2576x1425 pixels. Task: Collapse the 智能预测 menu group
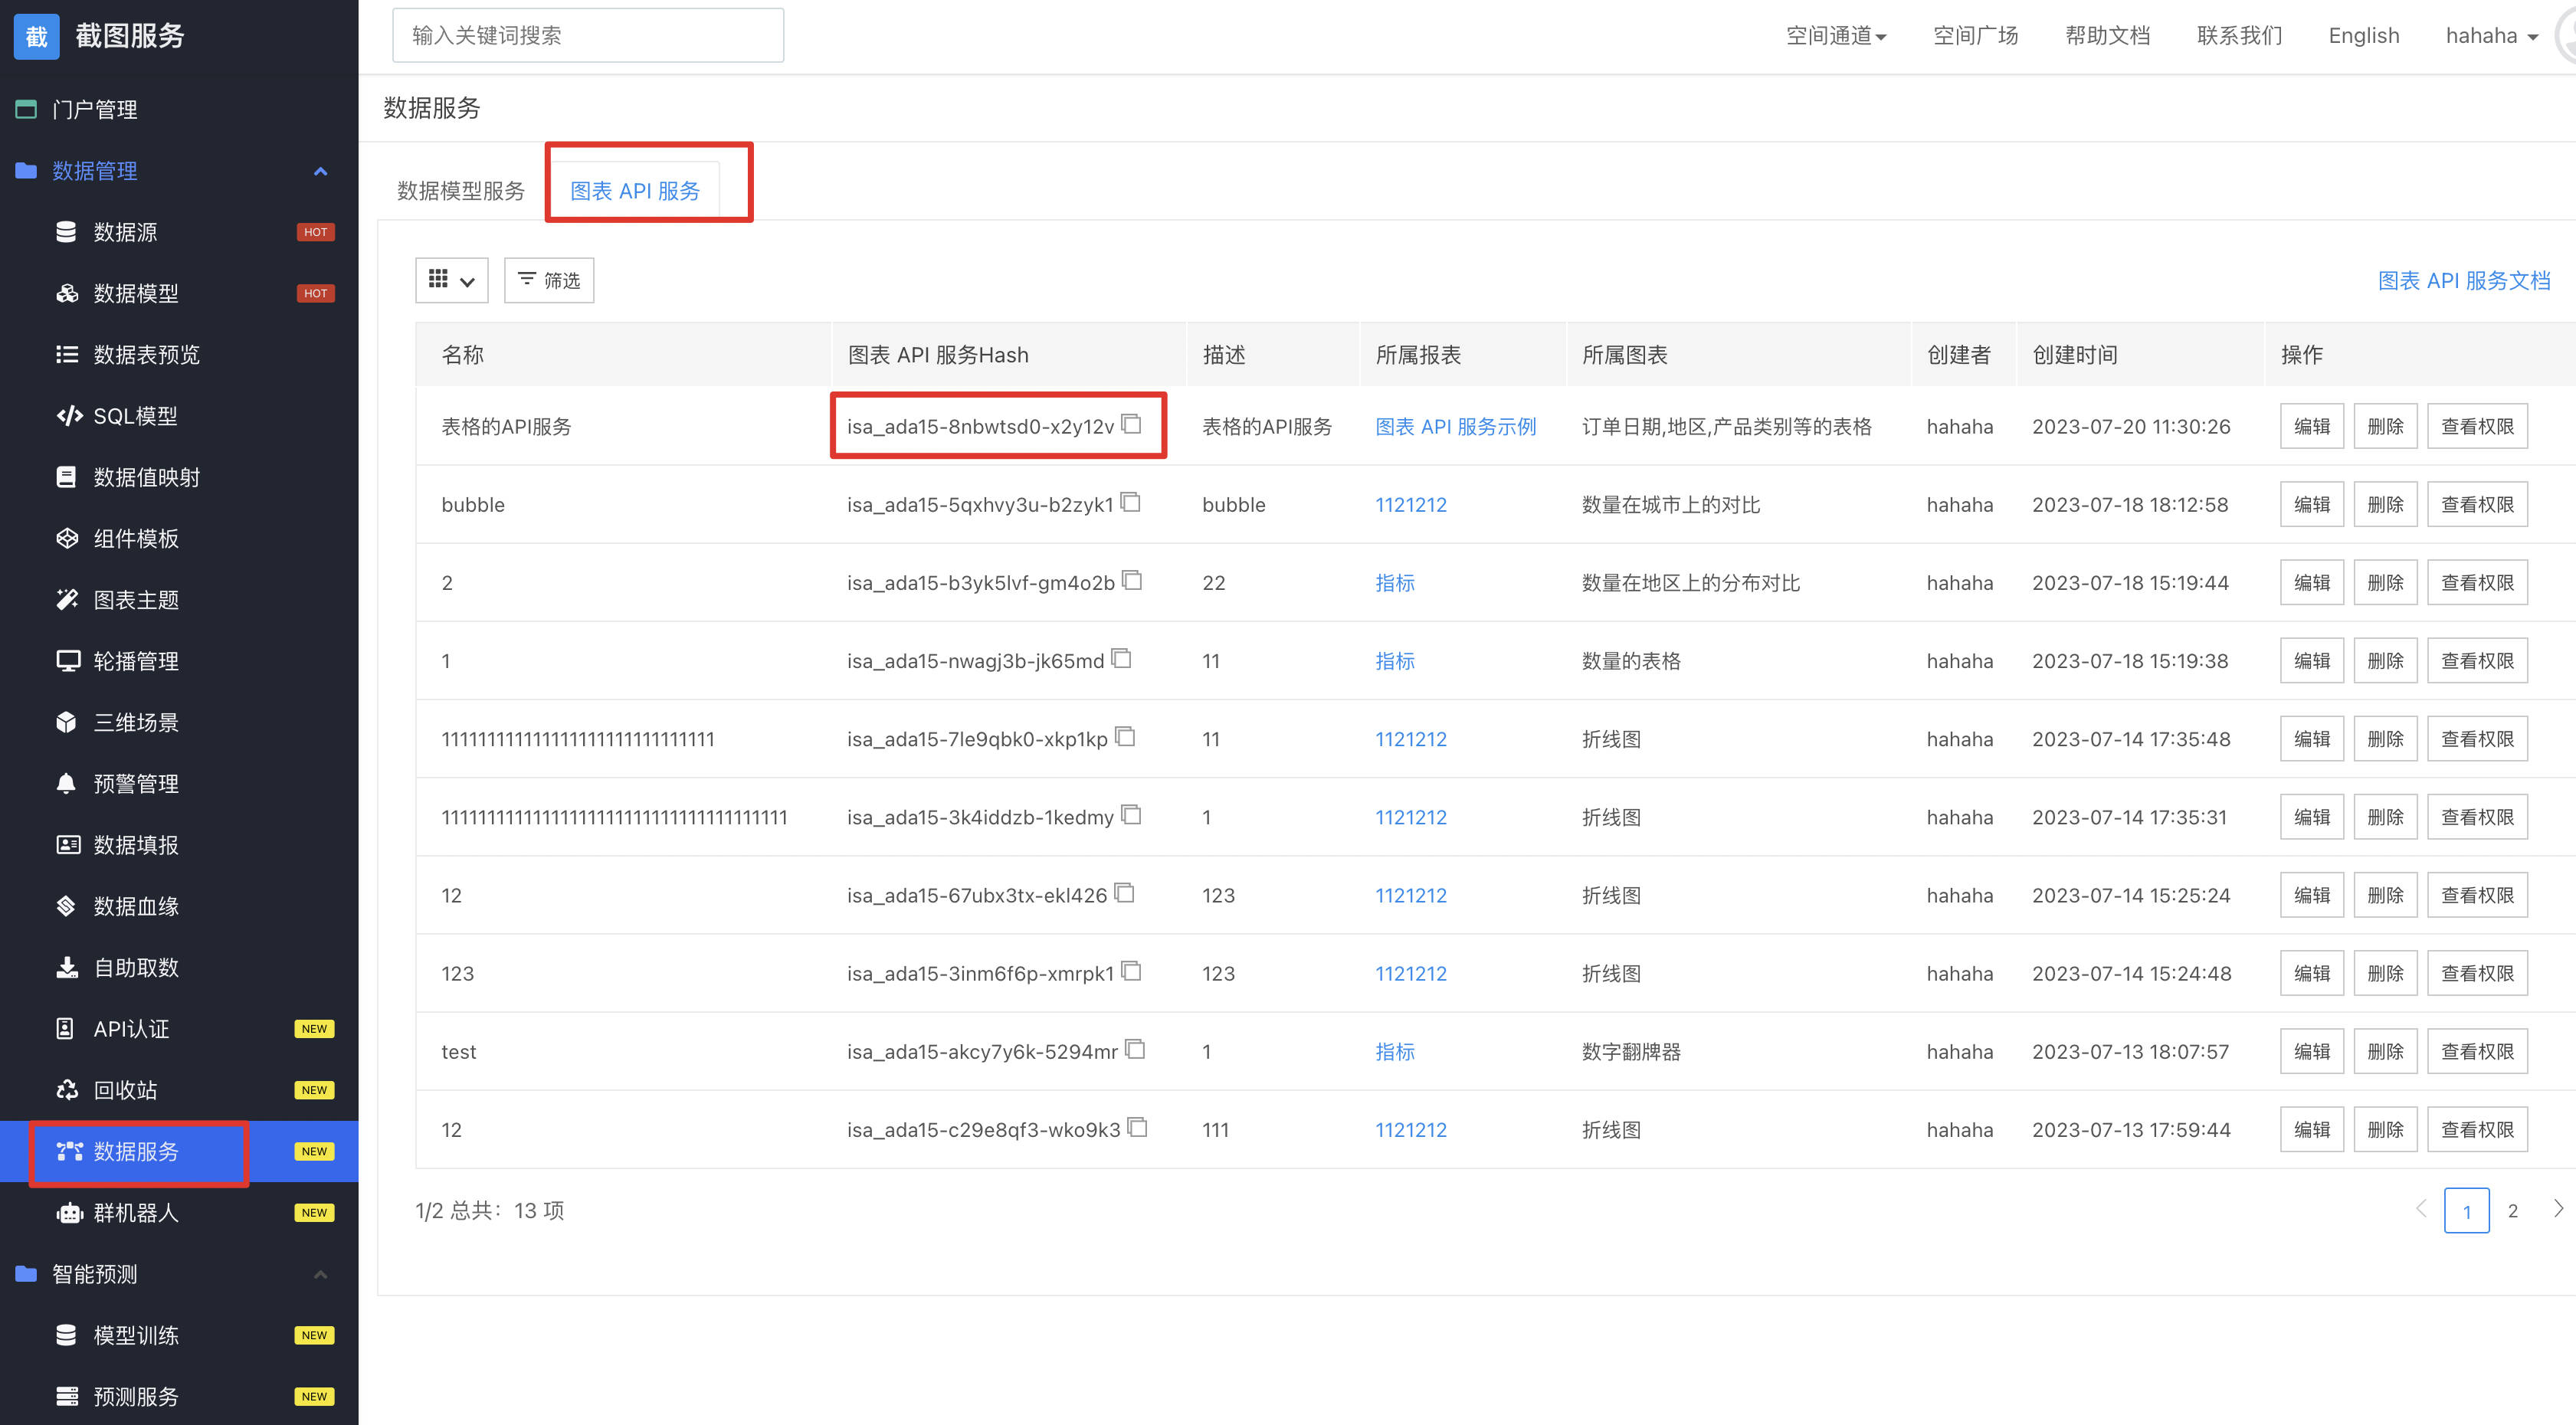[320, 1274]
